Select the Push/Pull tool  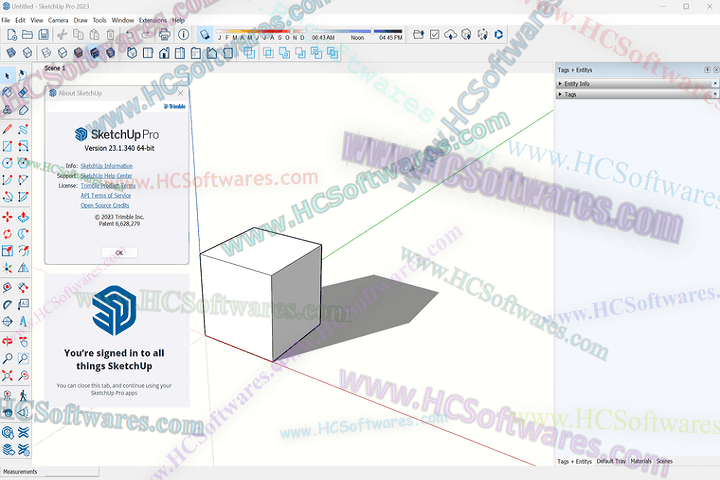23,217
